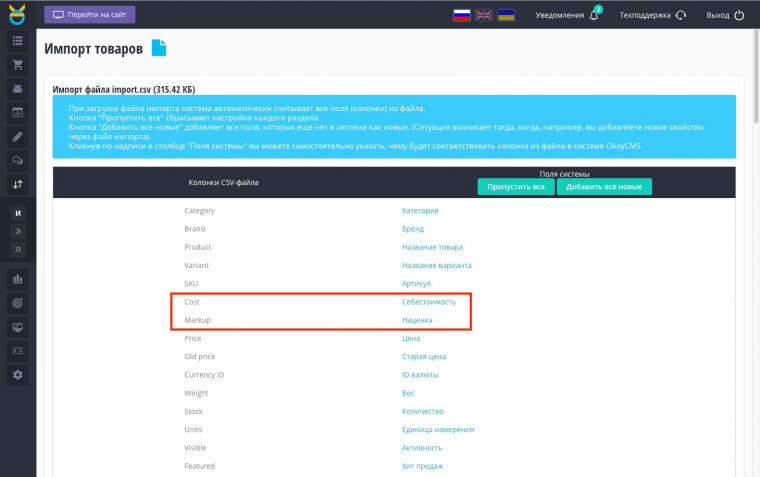Select the 'Л' submenu item in sidebar
760x477 pixels.
click(17, 249)
